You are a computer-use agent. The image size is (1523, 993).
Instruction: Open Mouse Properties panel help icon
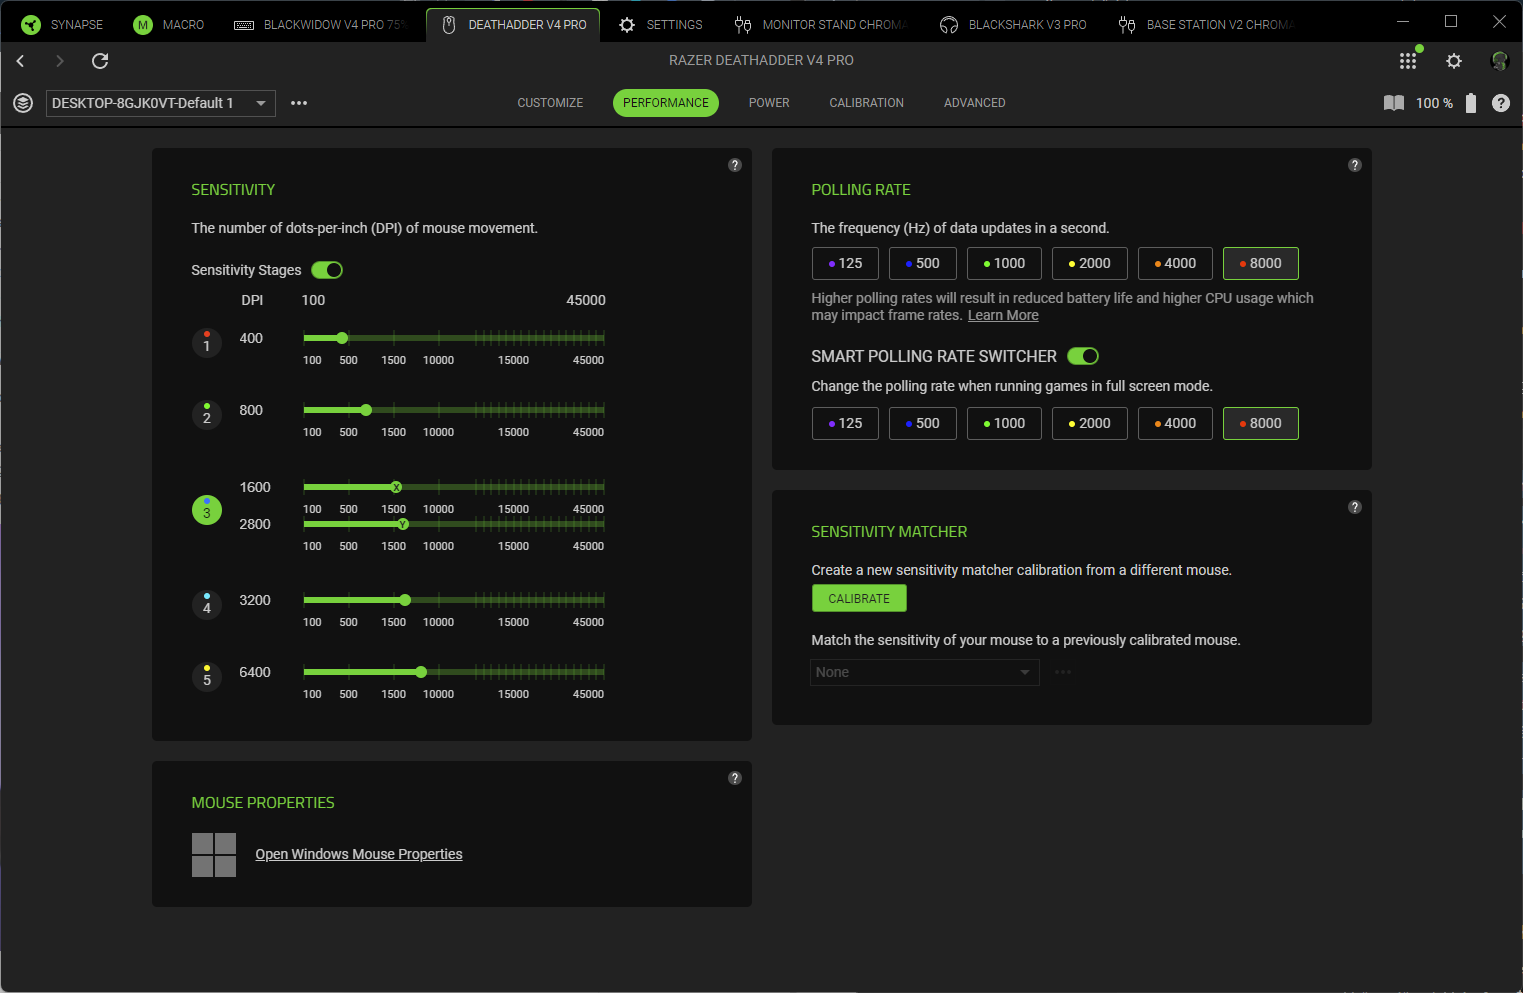(735, 778)
